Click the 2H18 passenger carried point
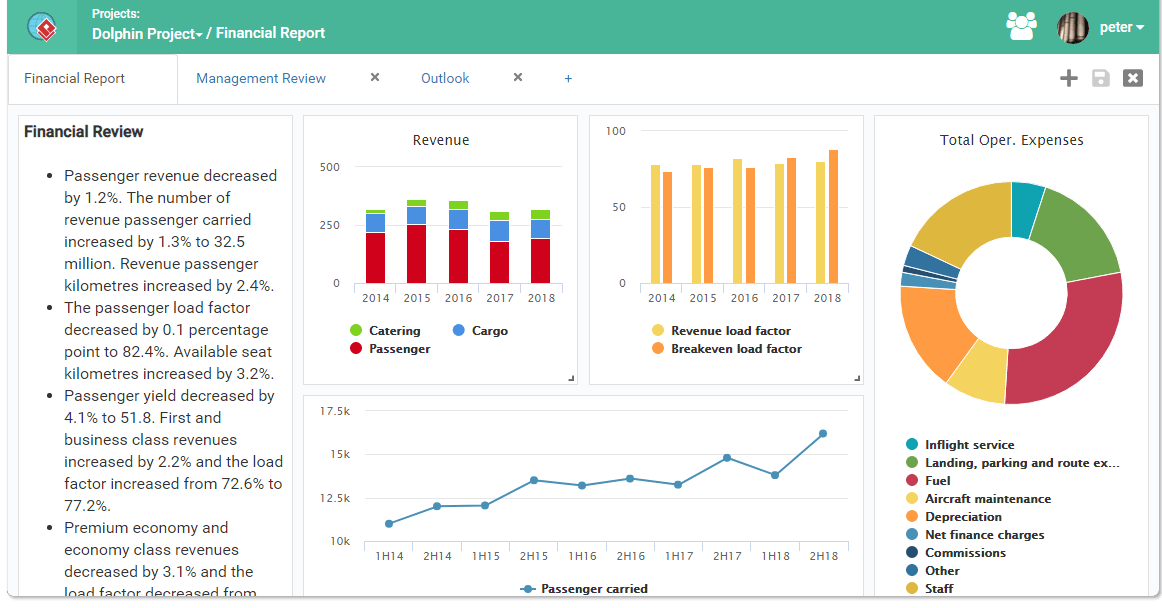The width and height of the screenshot is (1162, 608). 823,434
